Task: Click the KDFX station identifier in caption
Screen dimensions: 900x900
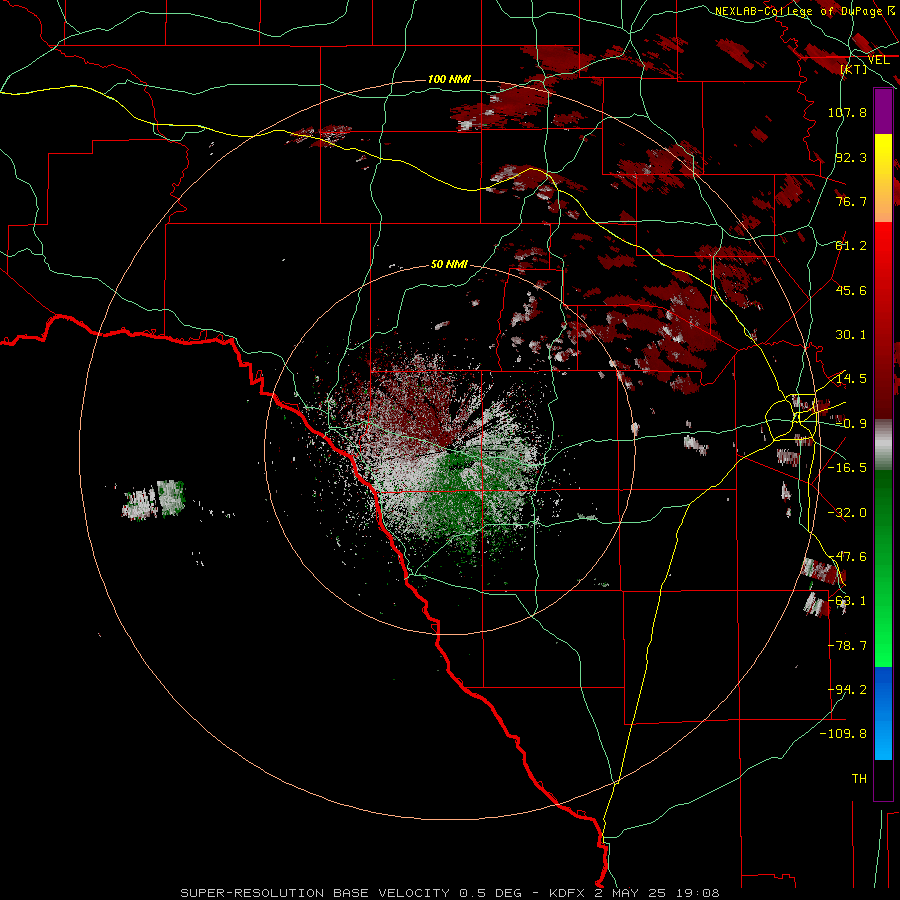Action: pyautogui.click(x=567, y=893)
